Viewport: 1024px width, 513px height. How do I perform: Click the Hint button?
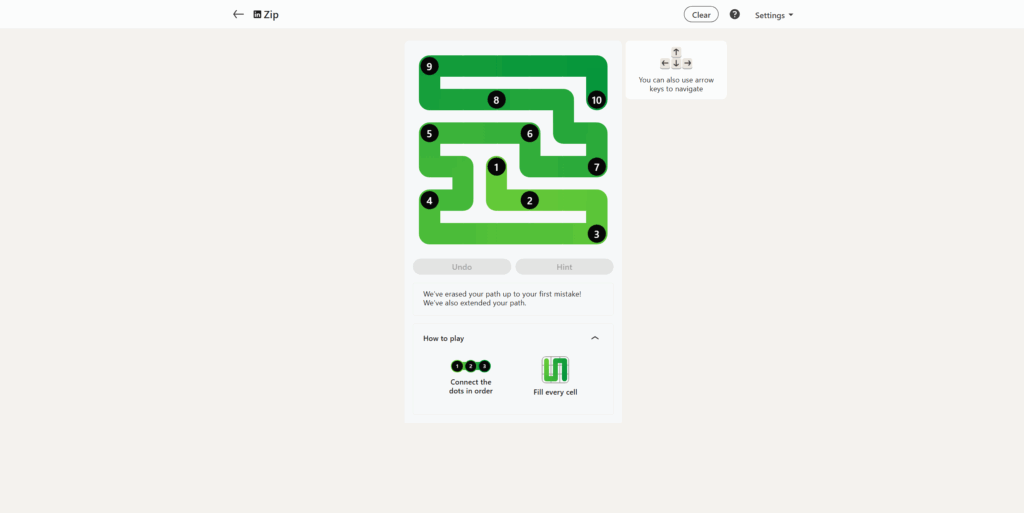564,267
